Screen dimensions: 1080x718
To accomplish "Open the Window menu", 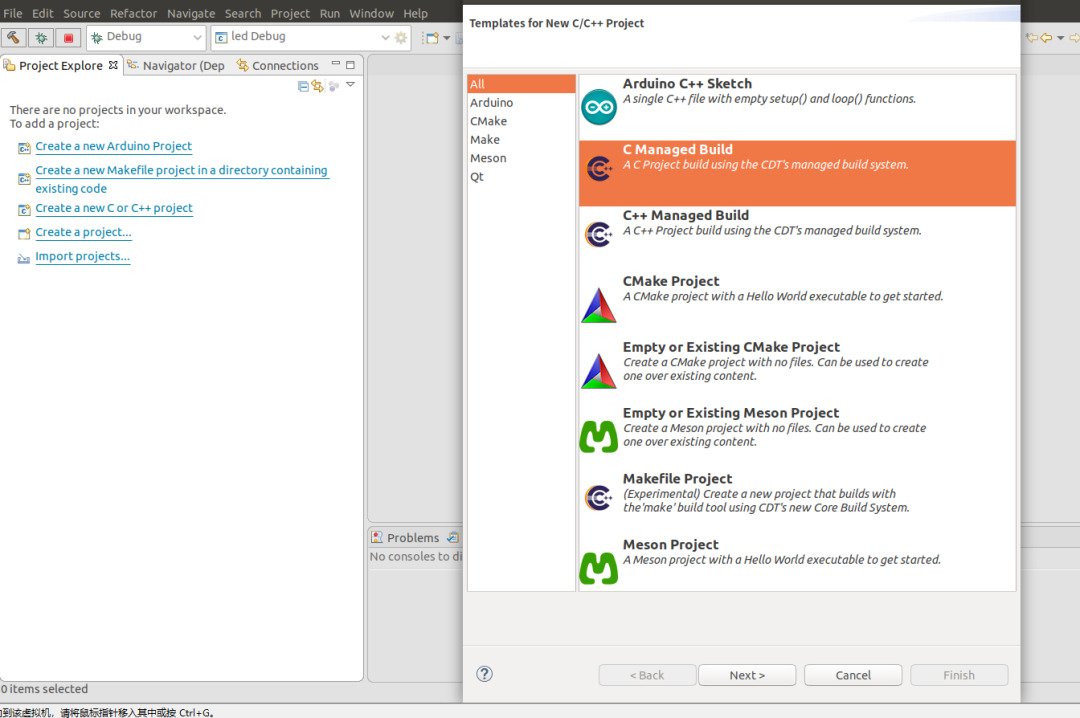I will 371,13.
